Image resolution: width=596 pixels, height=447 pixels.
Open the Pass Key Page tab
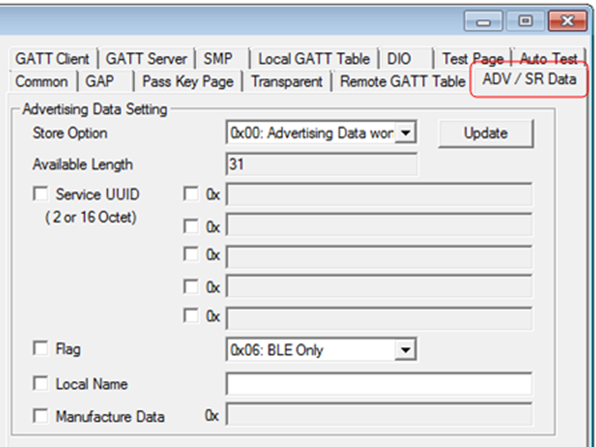[x=188, y=81]
